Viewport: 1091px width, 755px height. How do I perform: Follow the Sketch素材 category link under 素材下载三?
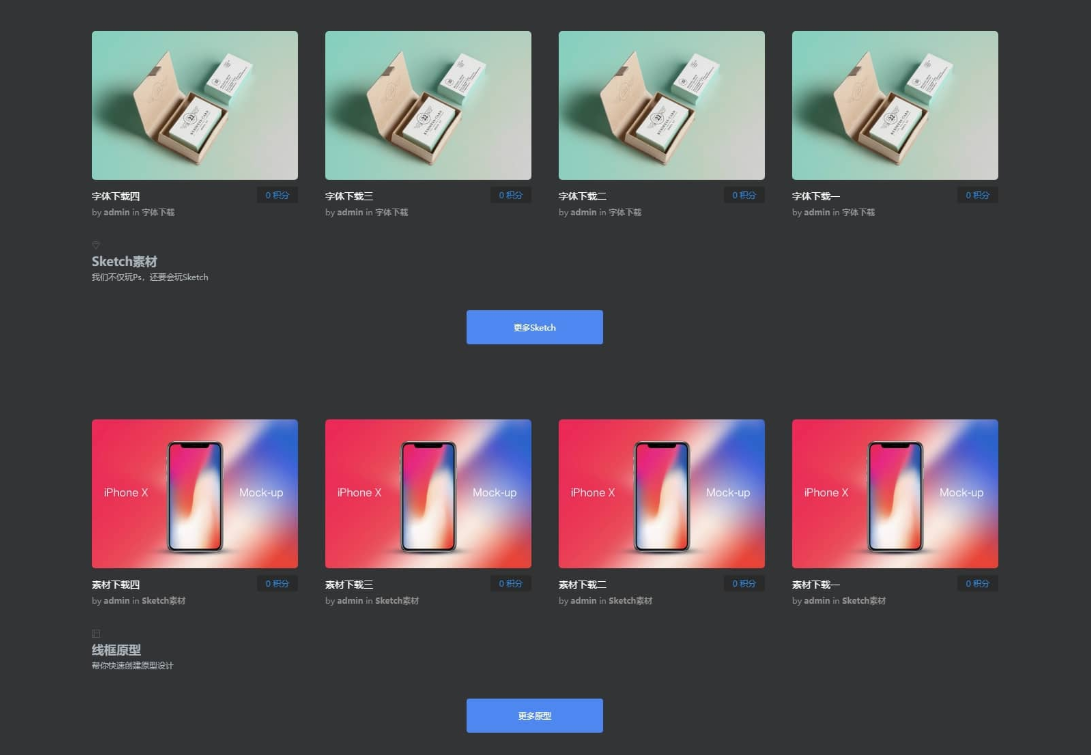point(397,601)
